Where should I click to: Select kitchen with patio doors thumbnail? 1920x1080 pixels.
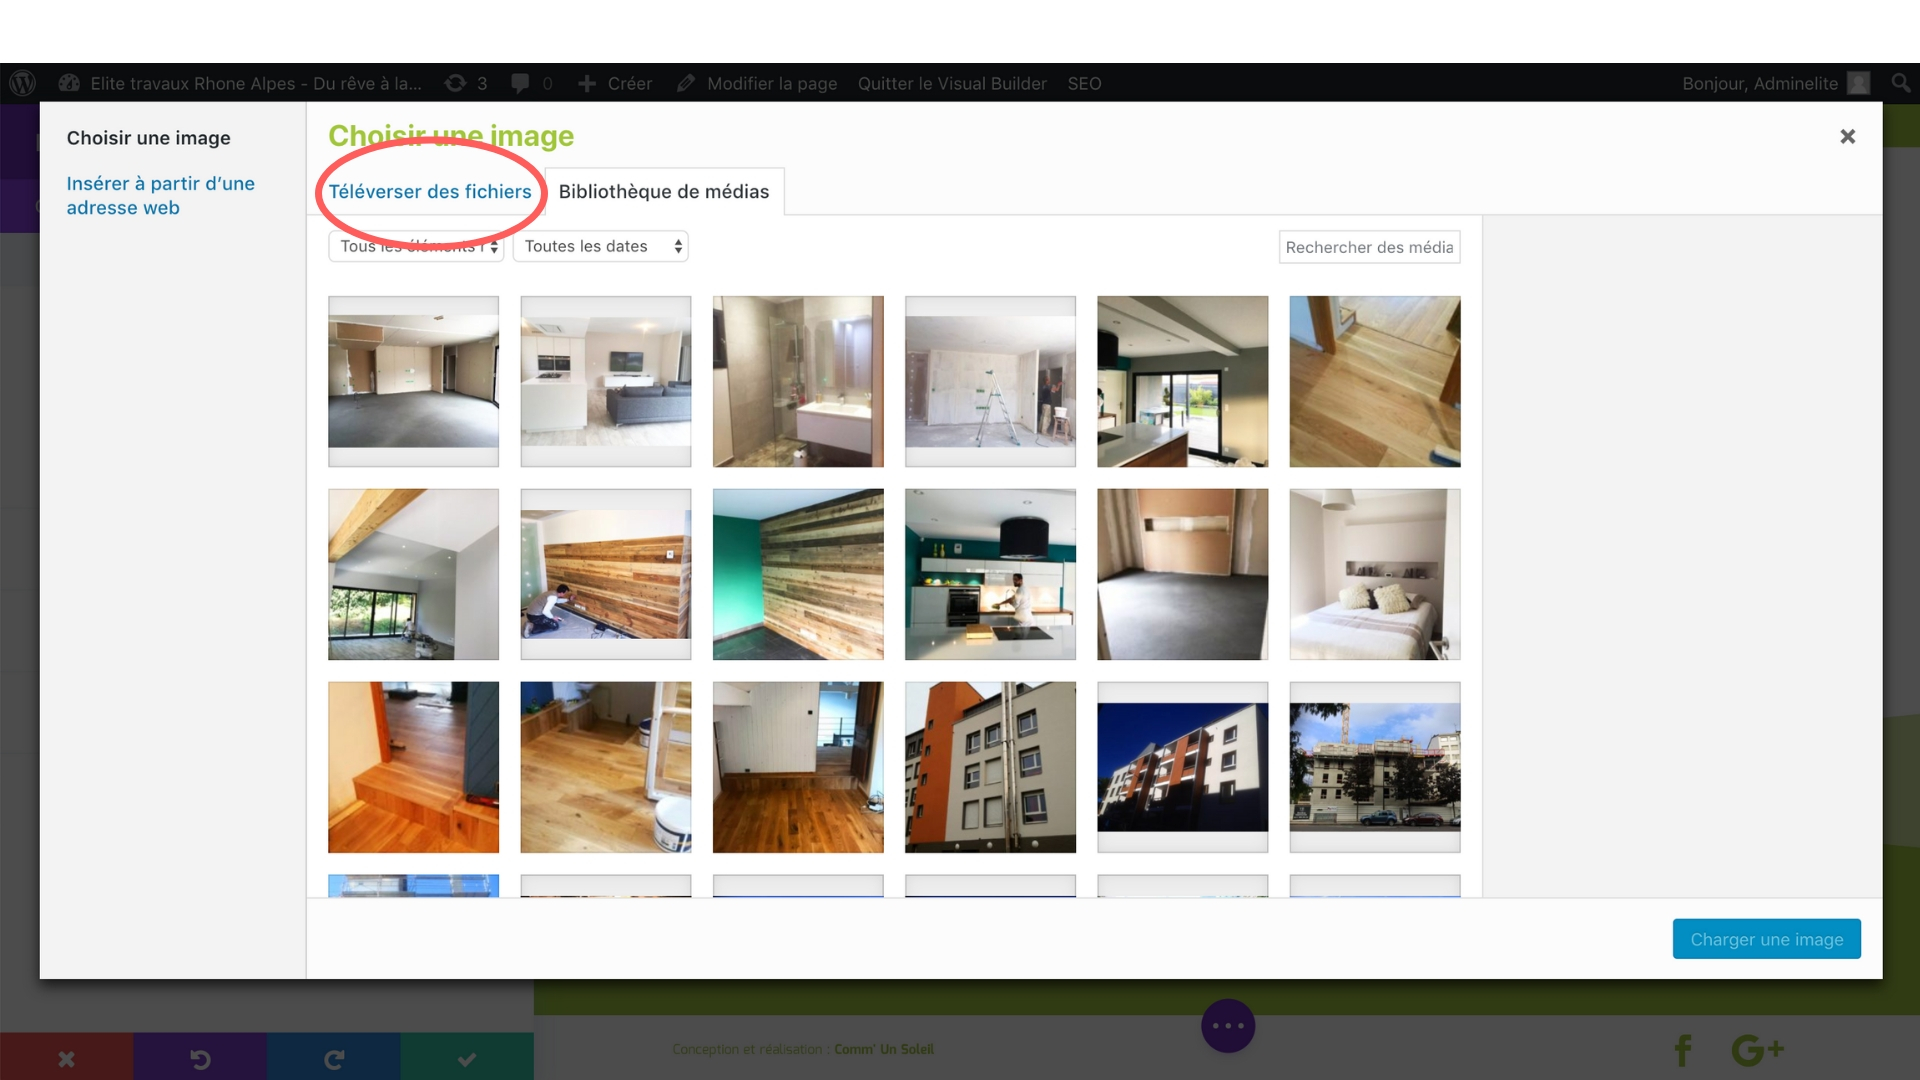(1182, 381)
